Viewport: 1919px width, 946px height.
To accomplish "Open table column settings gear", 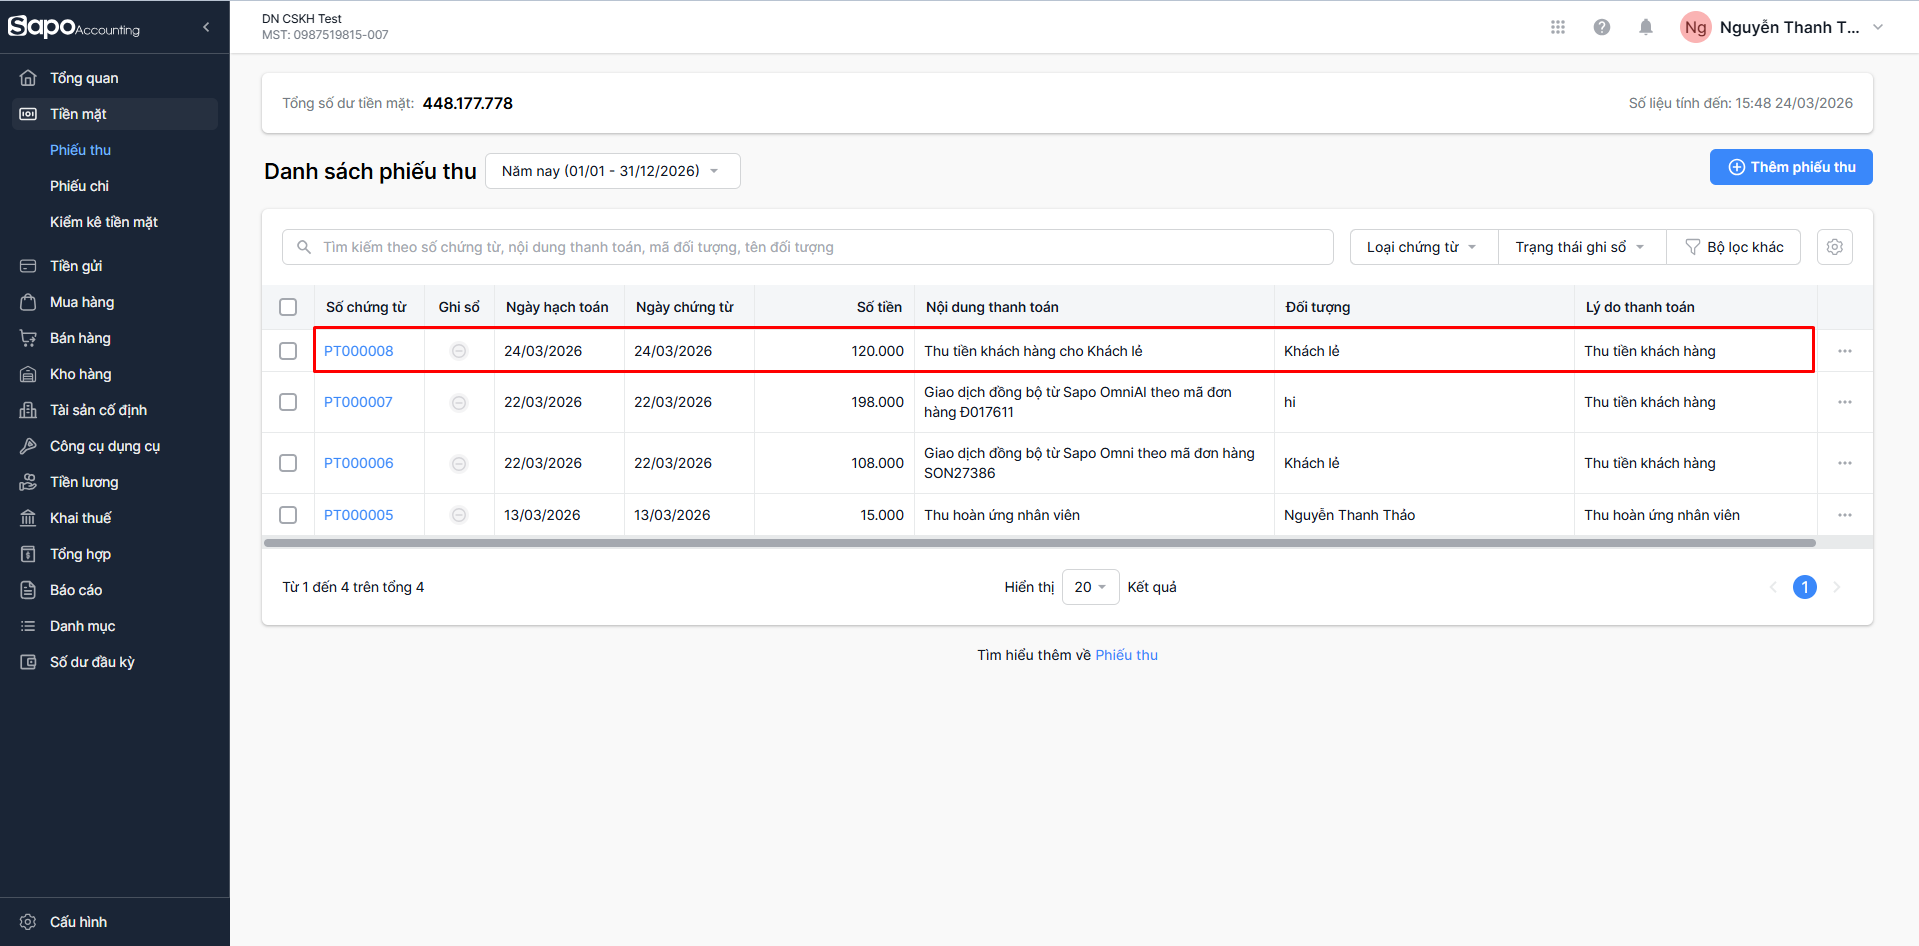I will click(1834, 247).
